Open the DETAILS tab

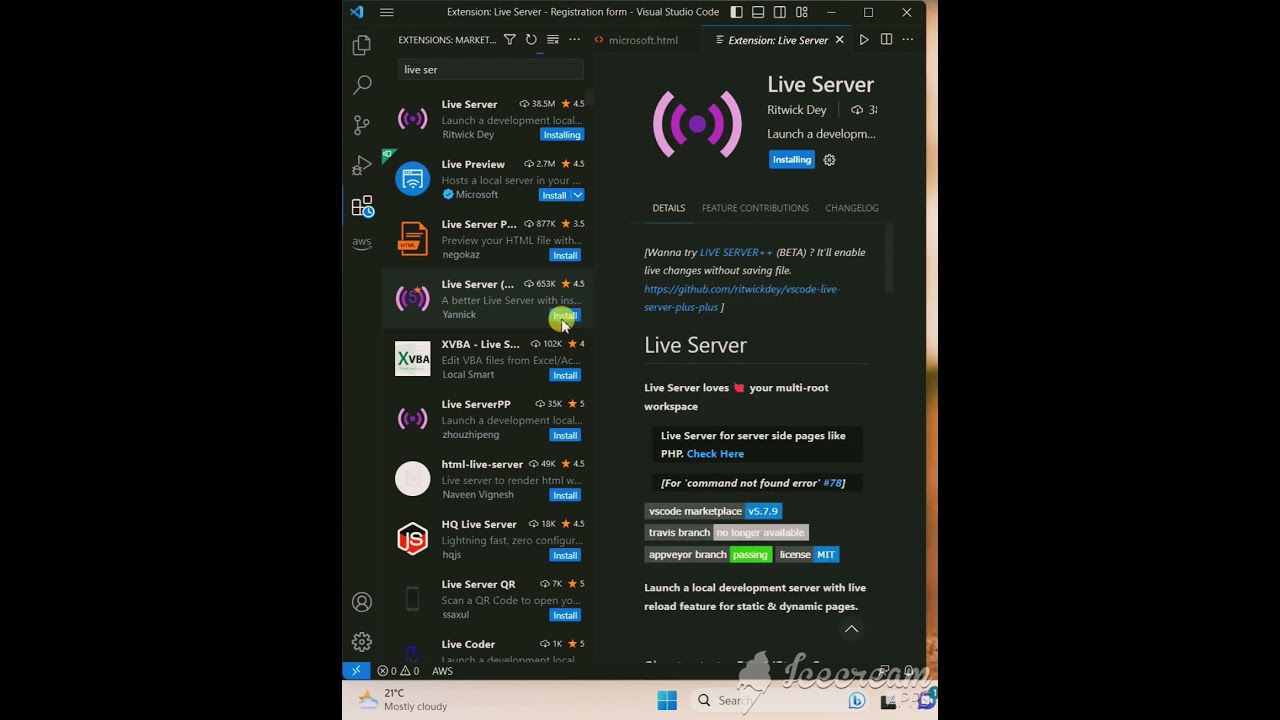tap(669, 208)
